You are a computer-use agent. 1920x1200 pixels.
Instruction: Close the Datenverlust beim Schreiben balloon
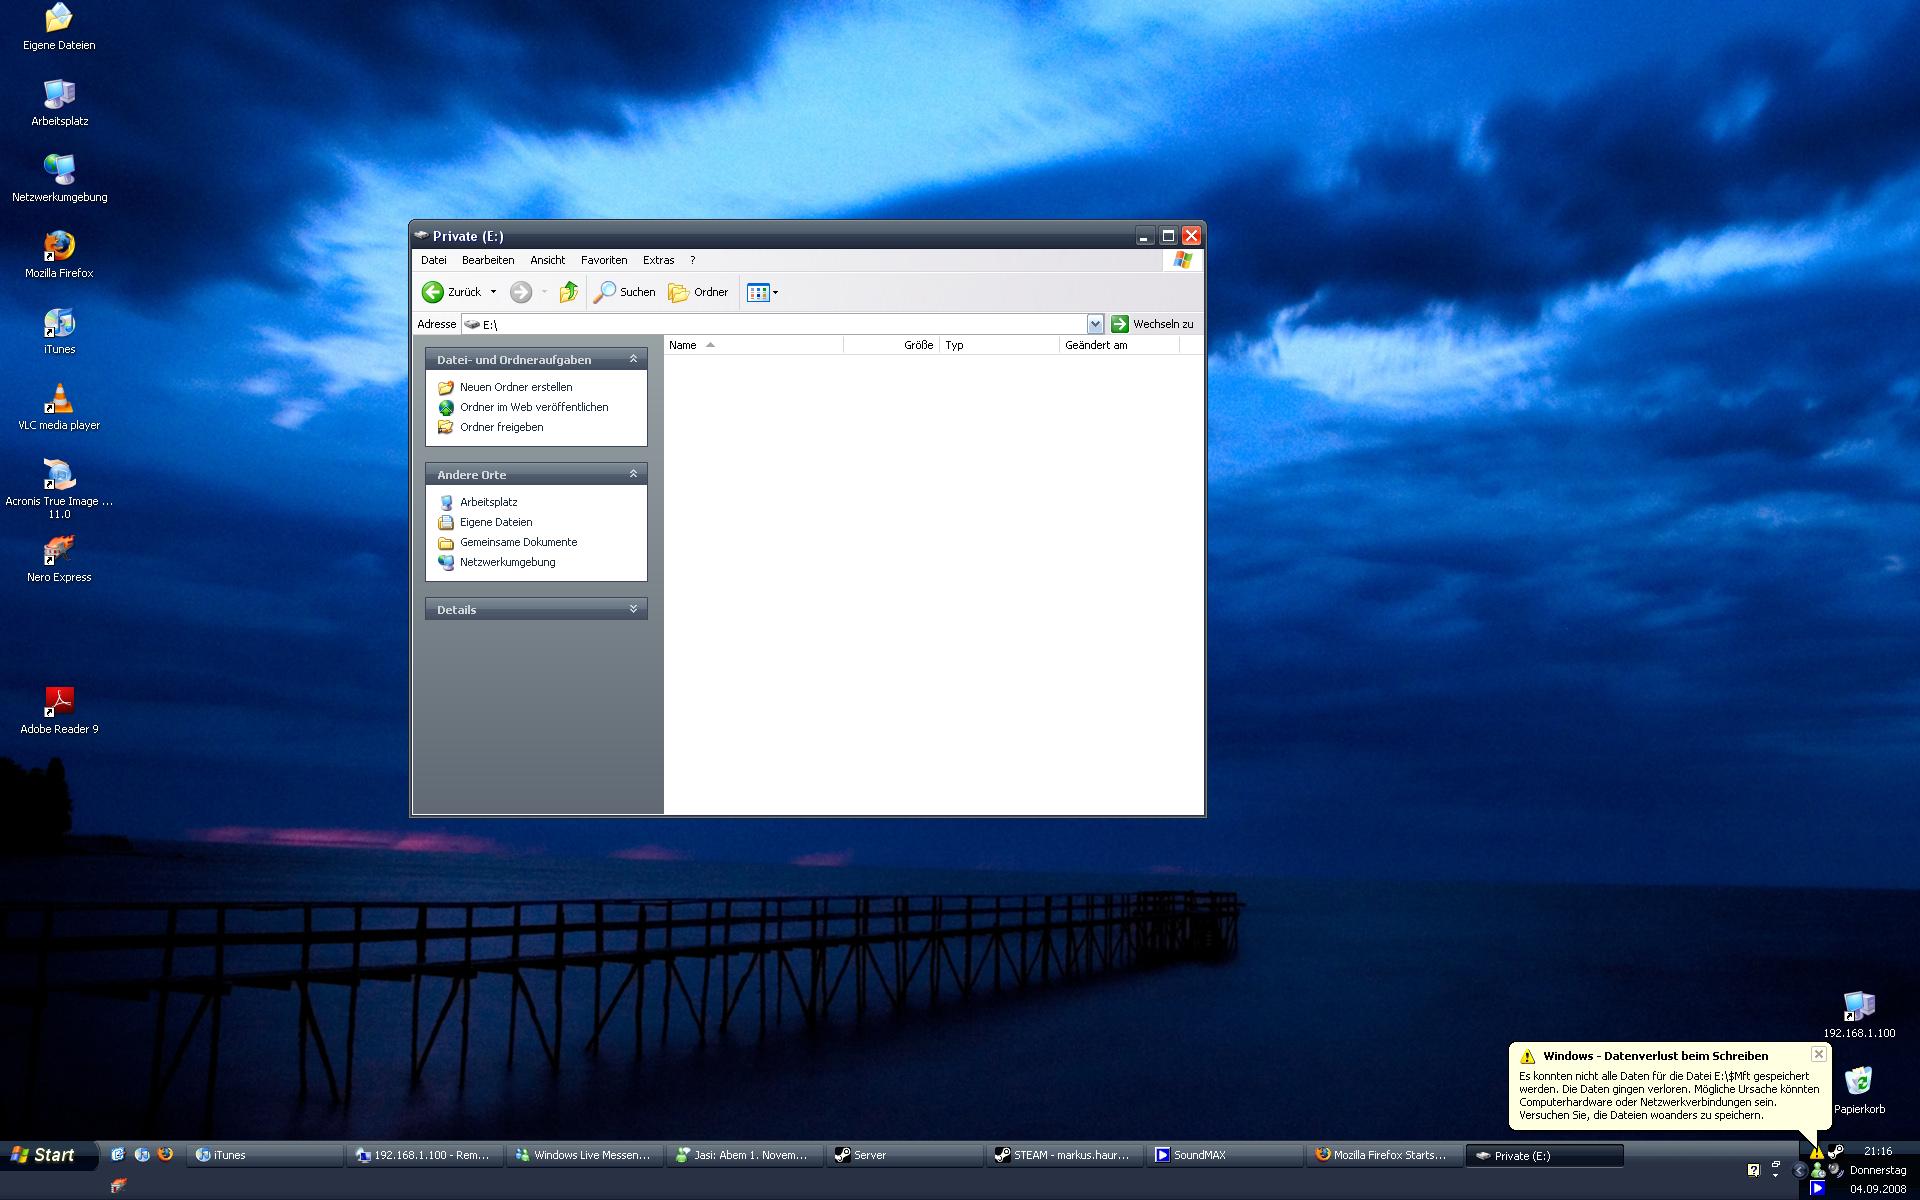(x=1819, y=1054)
